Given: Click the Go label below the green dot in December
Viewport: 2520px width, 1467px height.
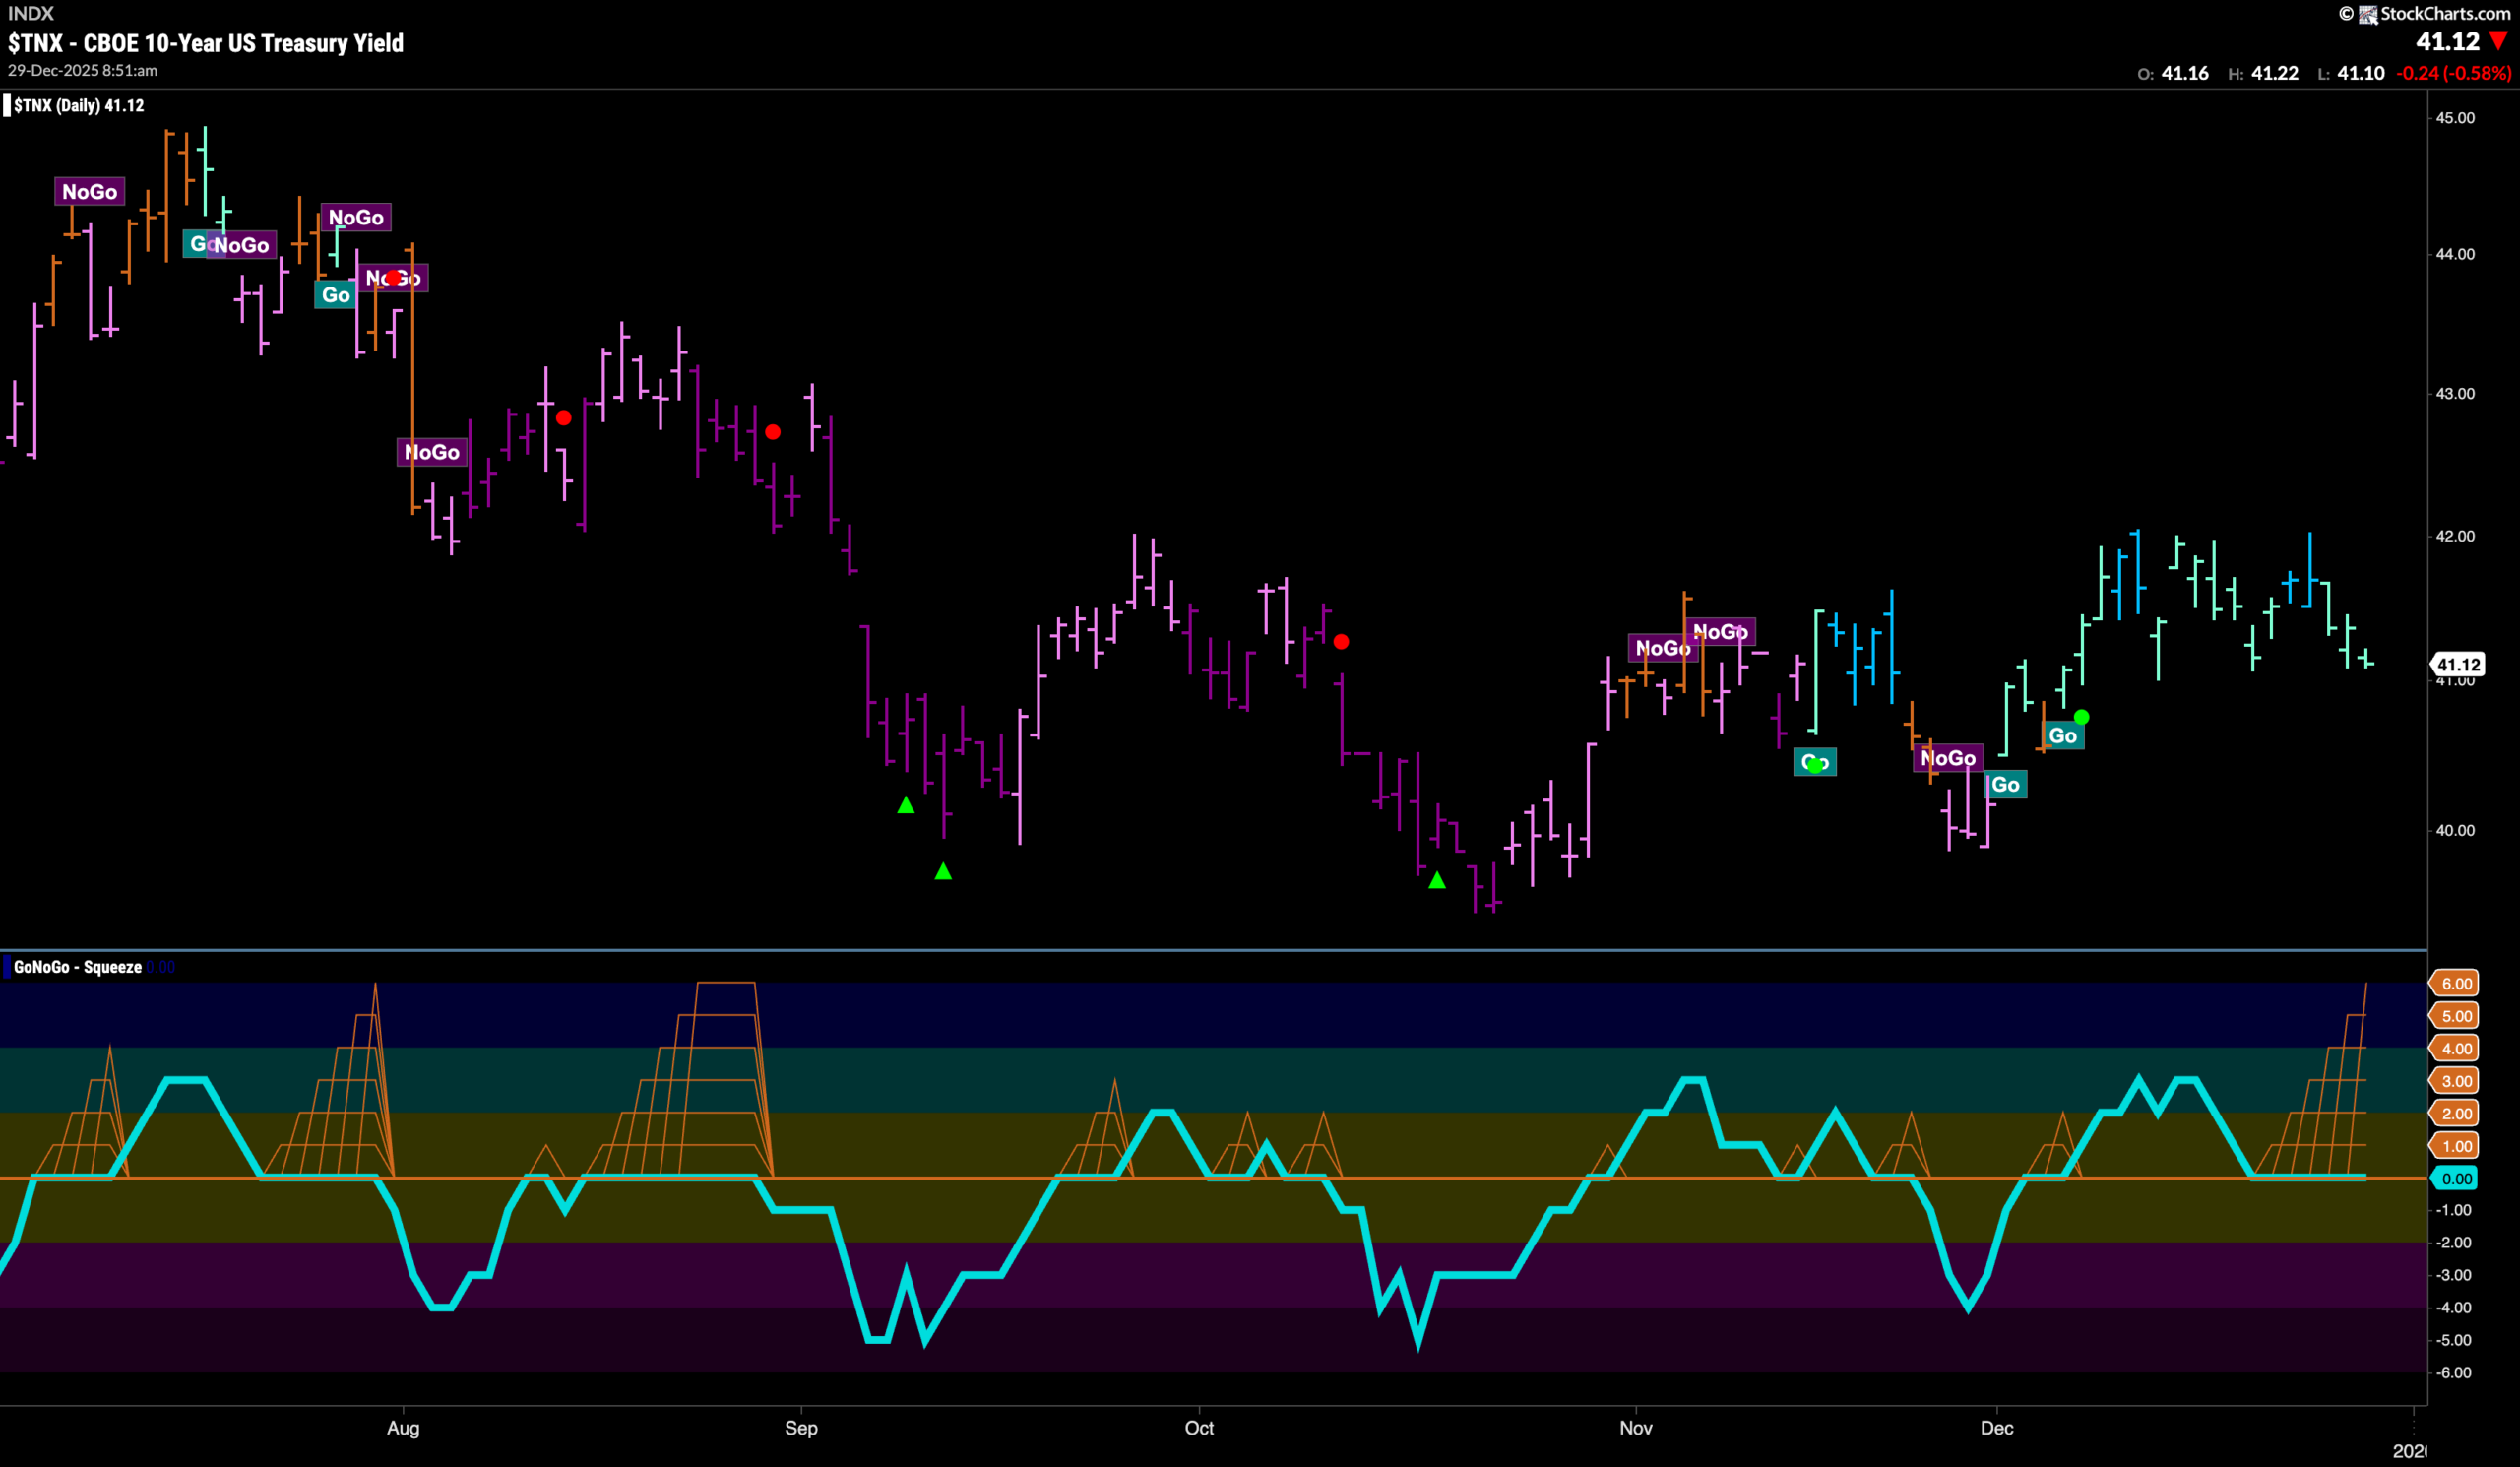Looking at the screenshot, I should click(x=2062, y=736).
